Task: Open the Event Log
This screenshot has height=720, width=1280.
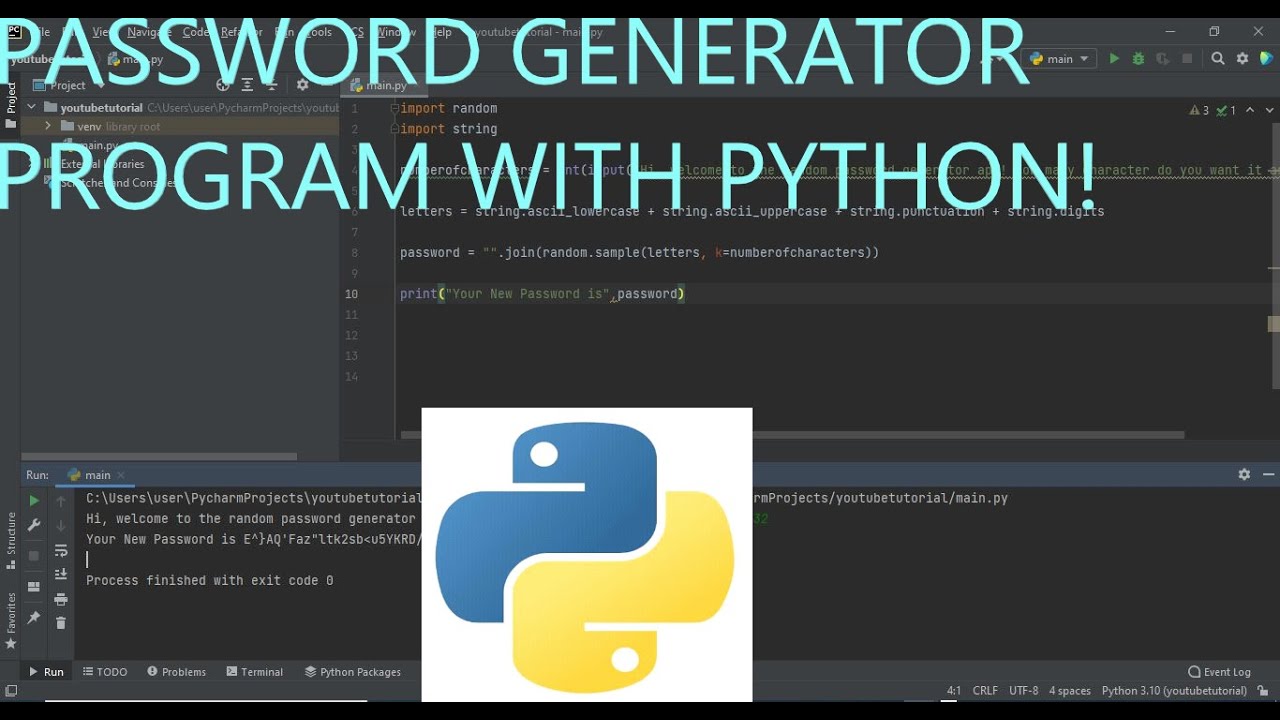Action: (1220, 672)
